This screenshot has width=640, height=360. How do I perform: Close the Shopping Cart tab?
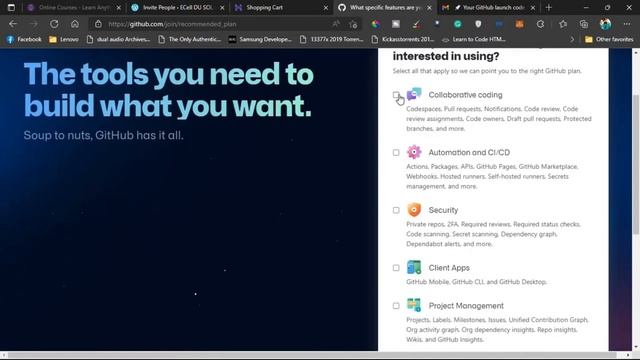(x=326, y=8)
